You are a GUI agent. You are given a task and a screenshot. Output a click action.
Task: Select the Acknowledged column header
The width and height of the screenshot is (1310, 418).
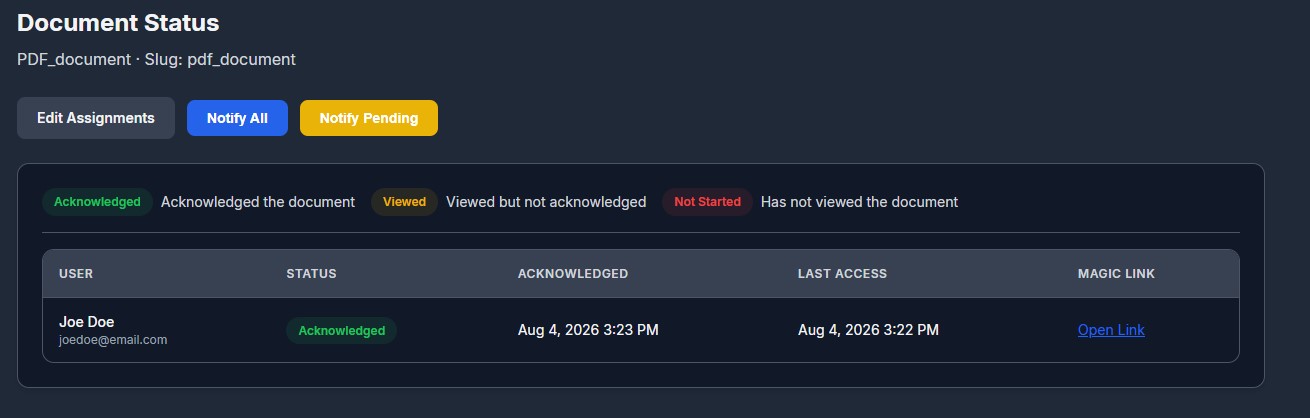pos(573,274)
